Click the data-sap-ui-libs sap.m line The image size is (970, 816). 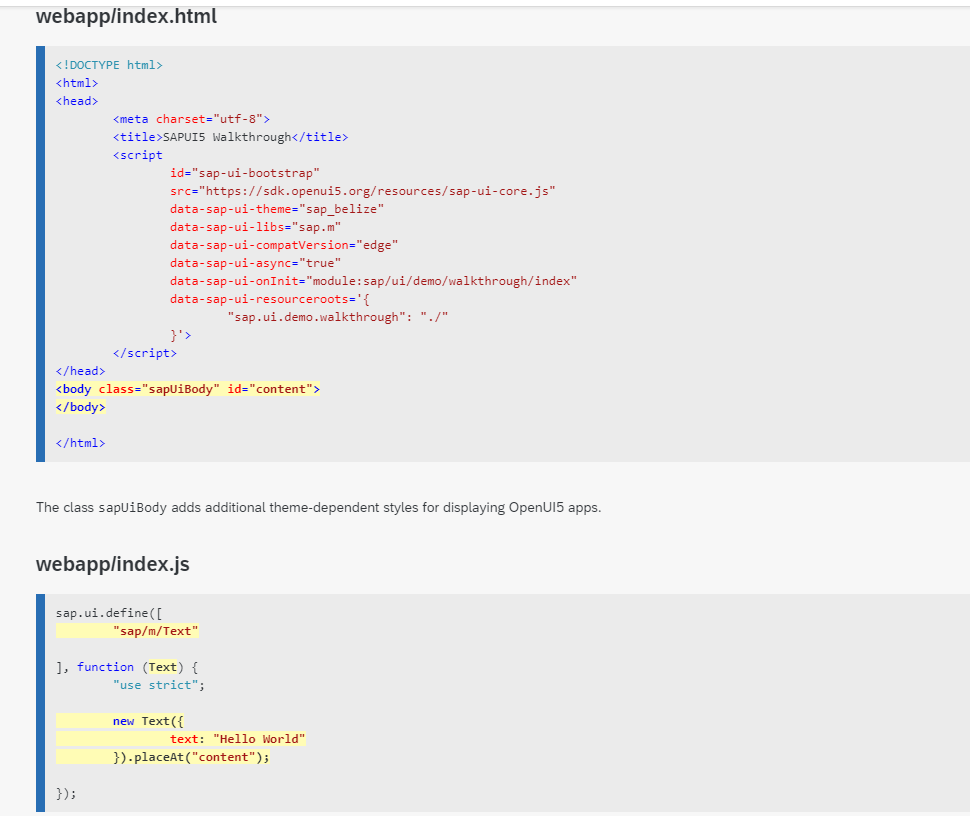[x=255, y=227]
